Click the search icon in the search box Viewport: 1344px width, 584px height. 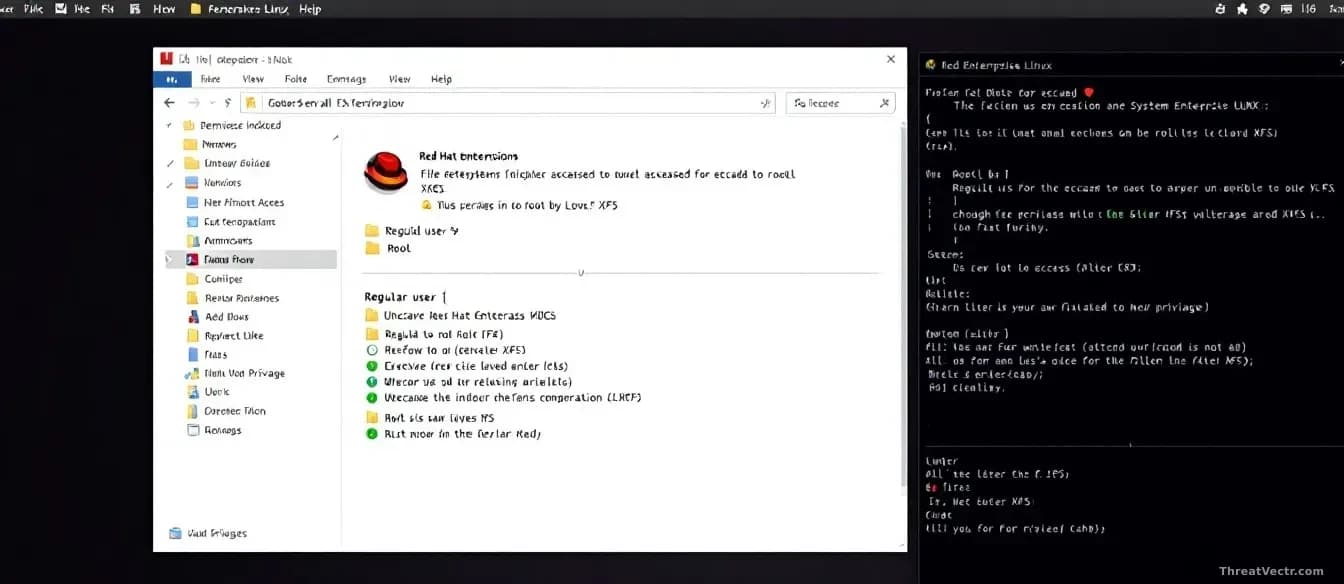(884, 103)
